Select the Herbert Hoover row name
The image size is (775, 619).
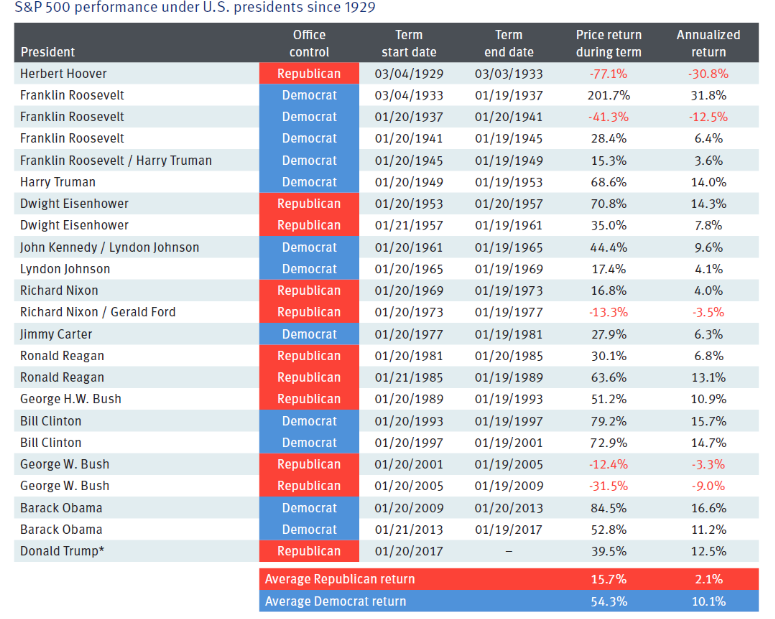64,74
